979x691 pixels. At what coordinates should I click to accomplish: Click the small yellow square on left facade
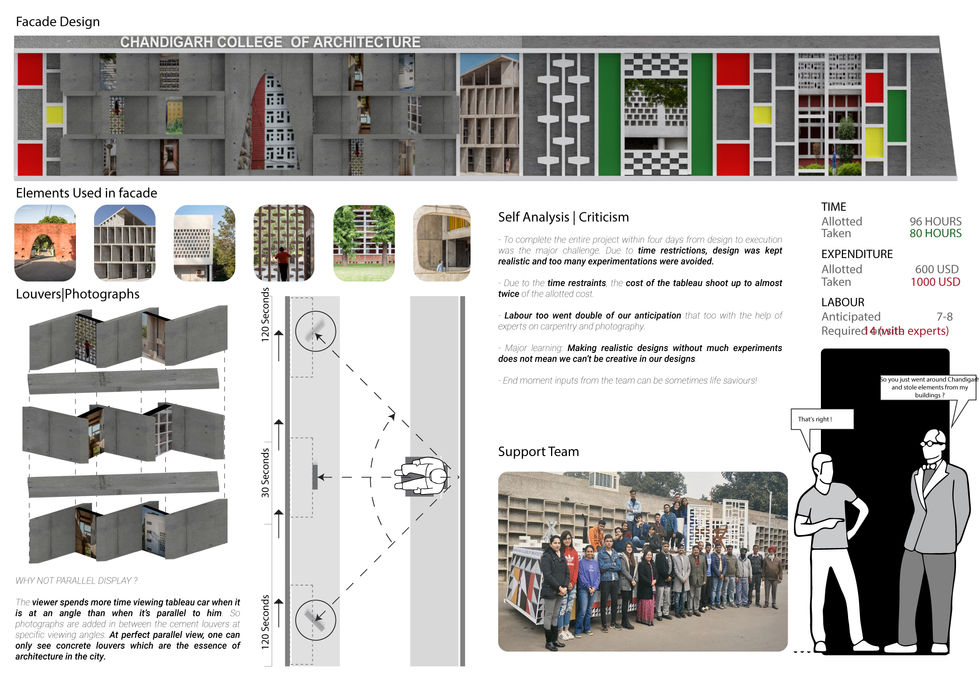tap(54, 115)
